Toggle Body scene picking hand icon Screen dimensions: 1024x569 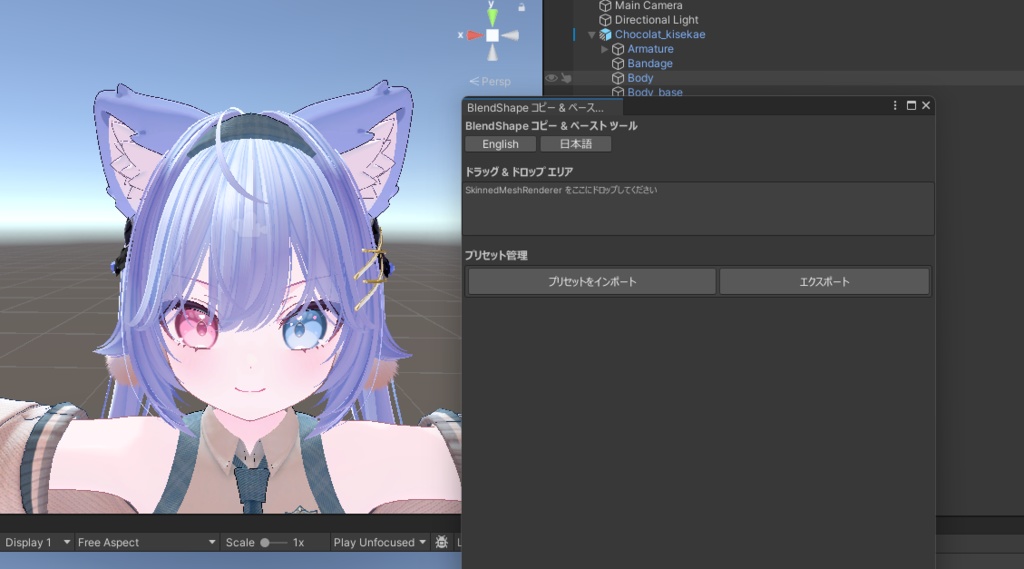566,78
